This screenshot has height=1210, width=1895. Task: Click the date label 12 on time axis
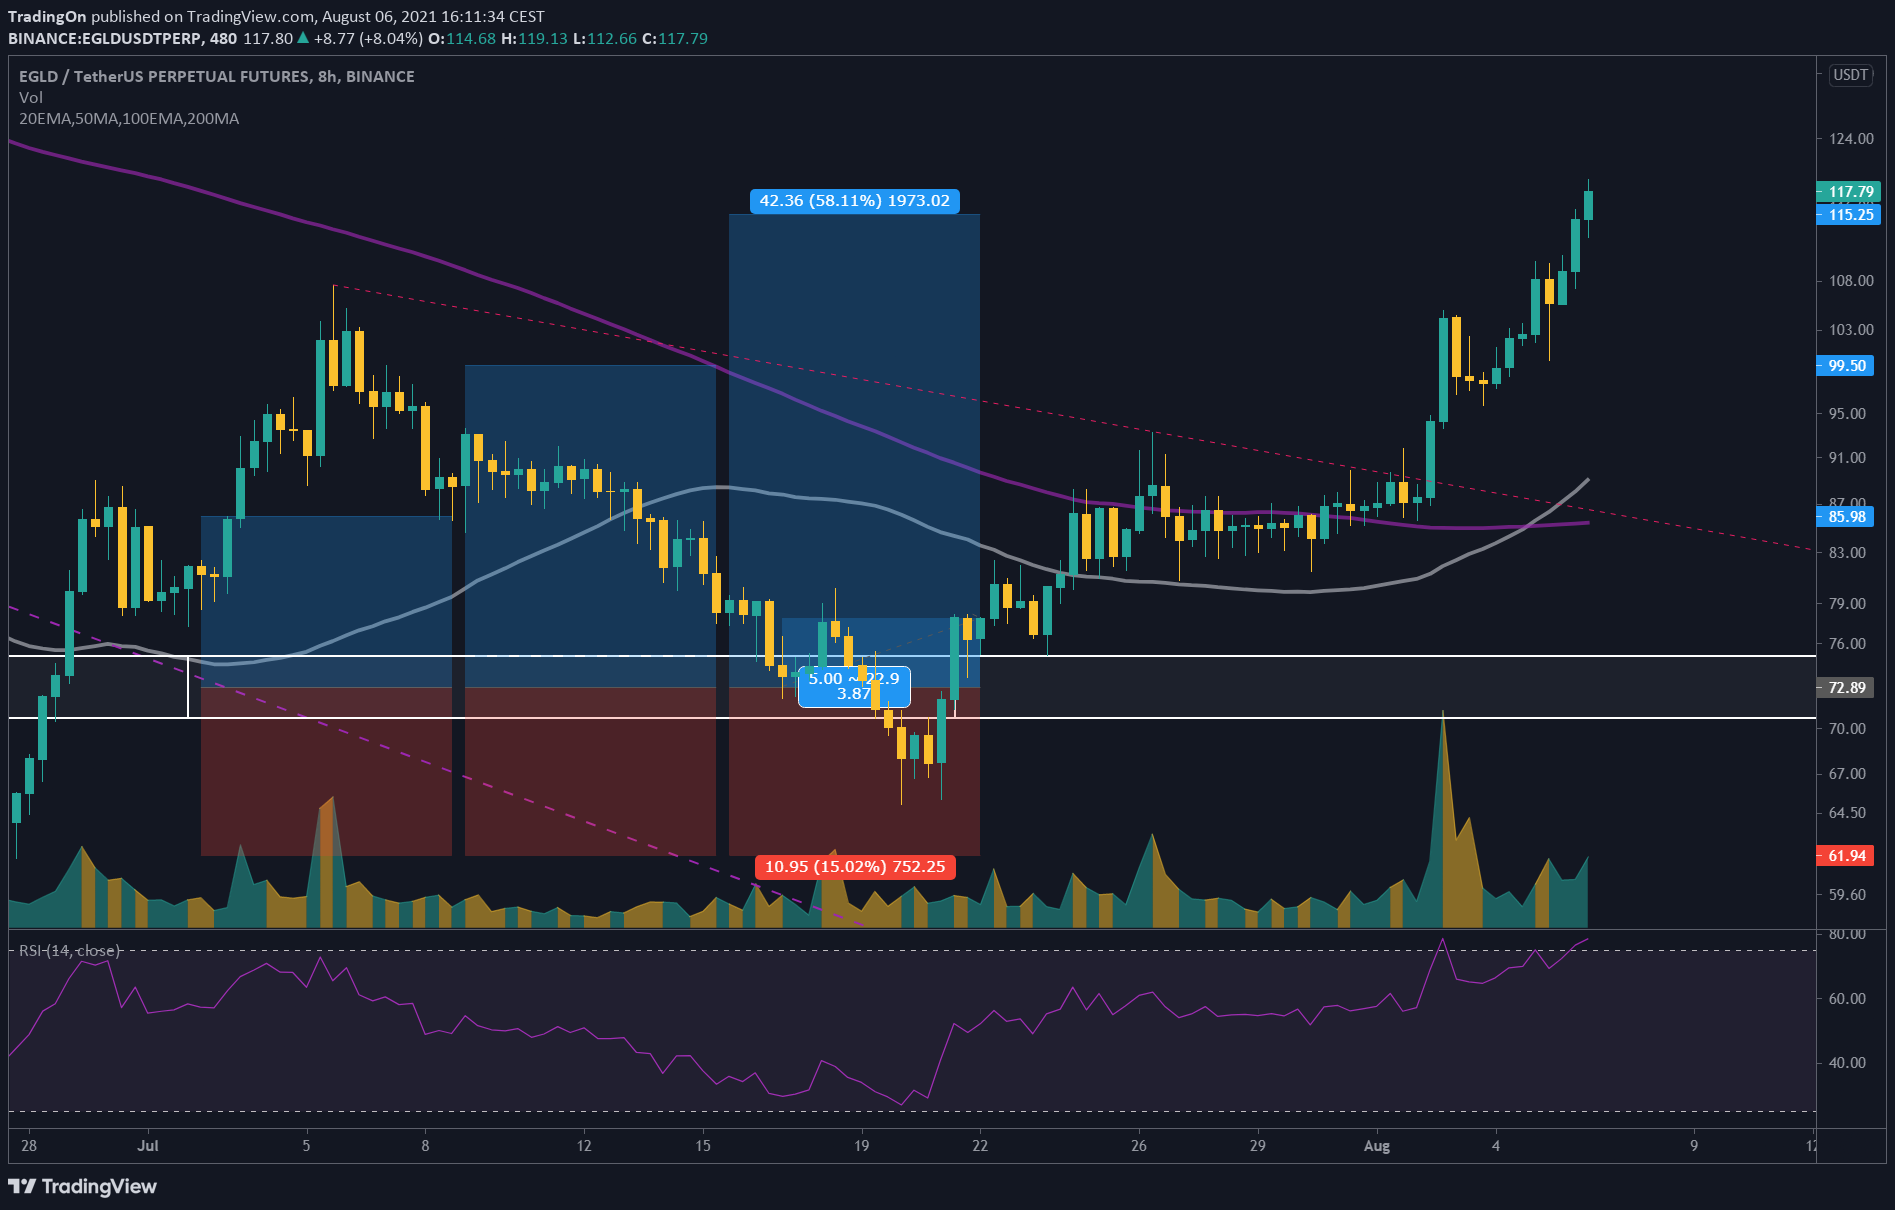pos(584,1146)
